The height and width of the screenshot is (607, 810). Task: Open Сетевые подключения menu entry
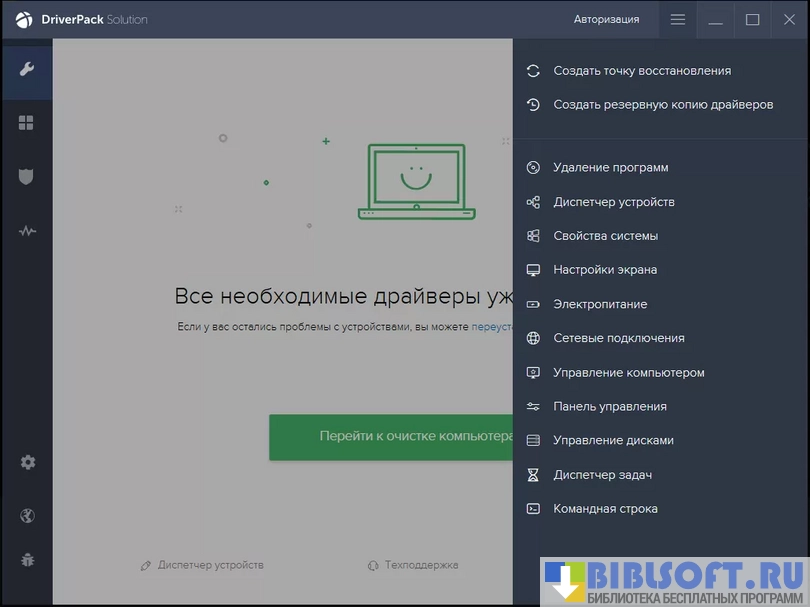coord(618,338)
